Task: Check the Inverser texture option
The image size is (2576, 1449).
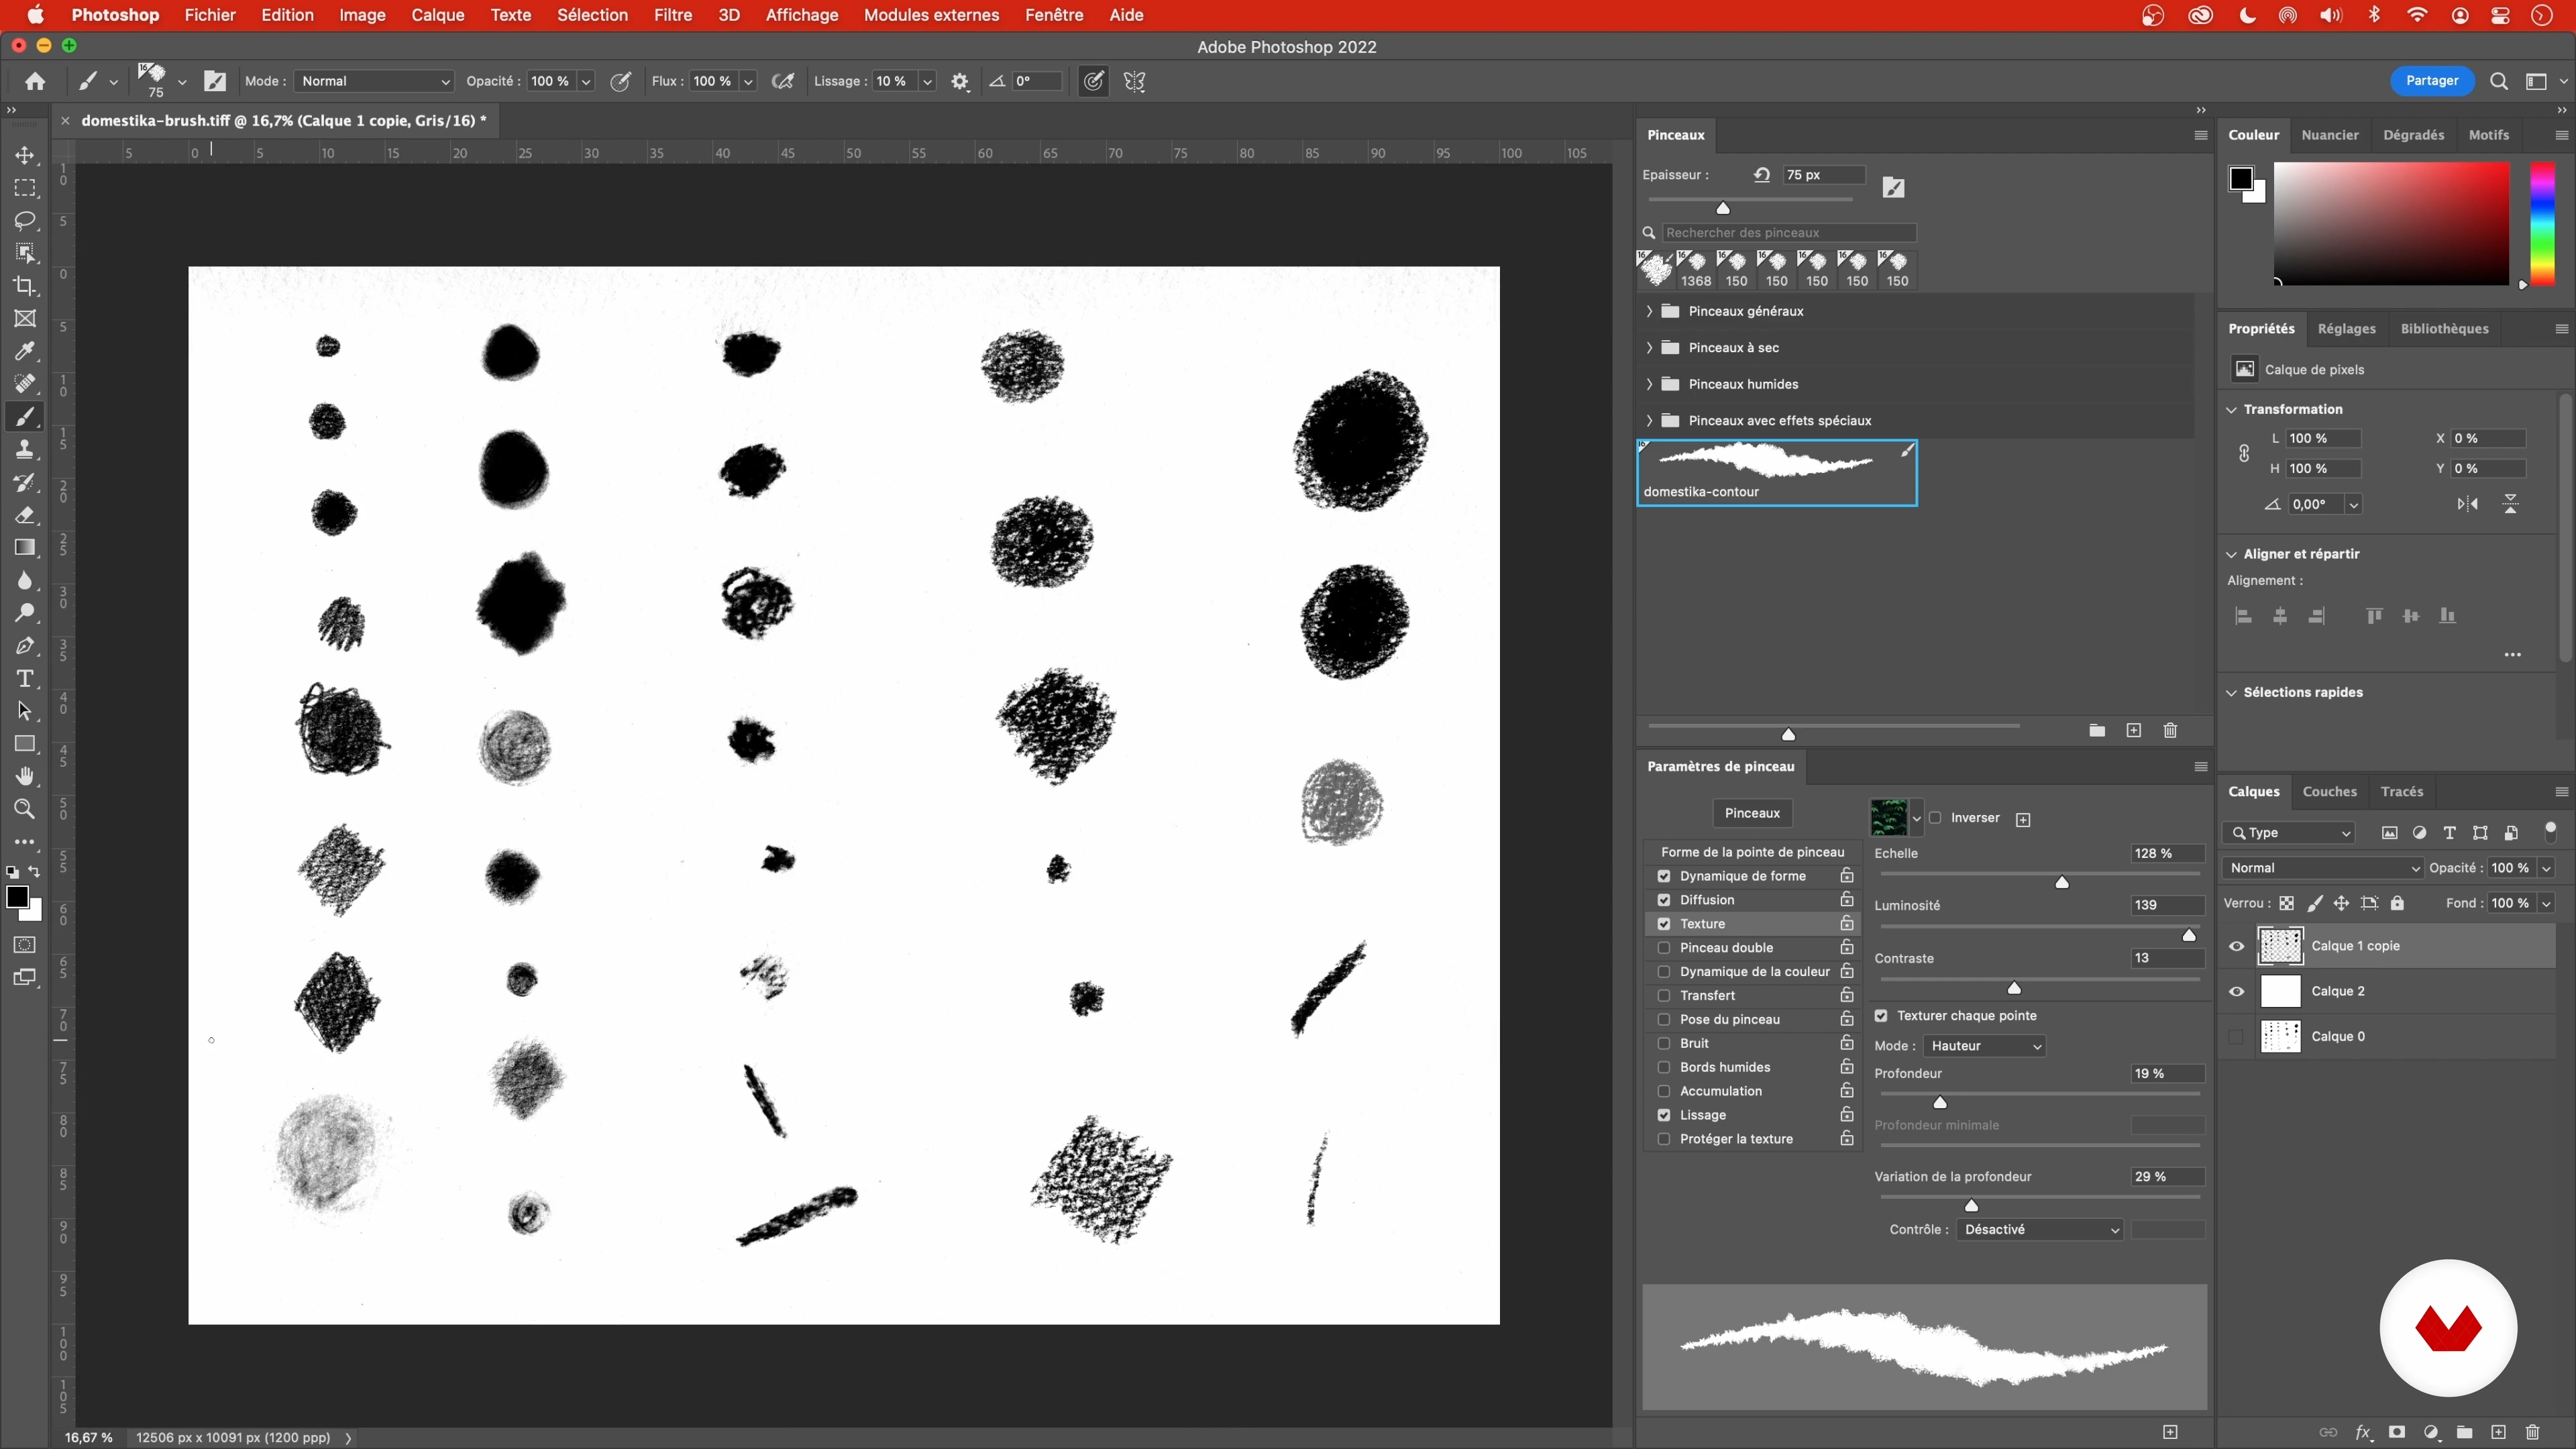Action: pos(1936,818)
